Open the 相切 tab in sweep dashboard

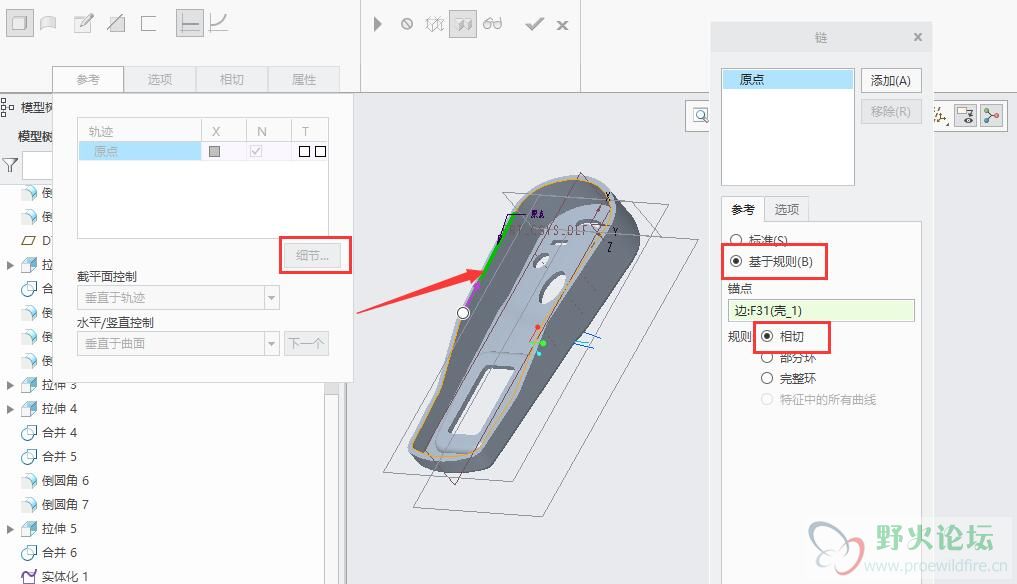pyautogui.click(x=232, y=79)
